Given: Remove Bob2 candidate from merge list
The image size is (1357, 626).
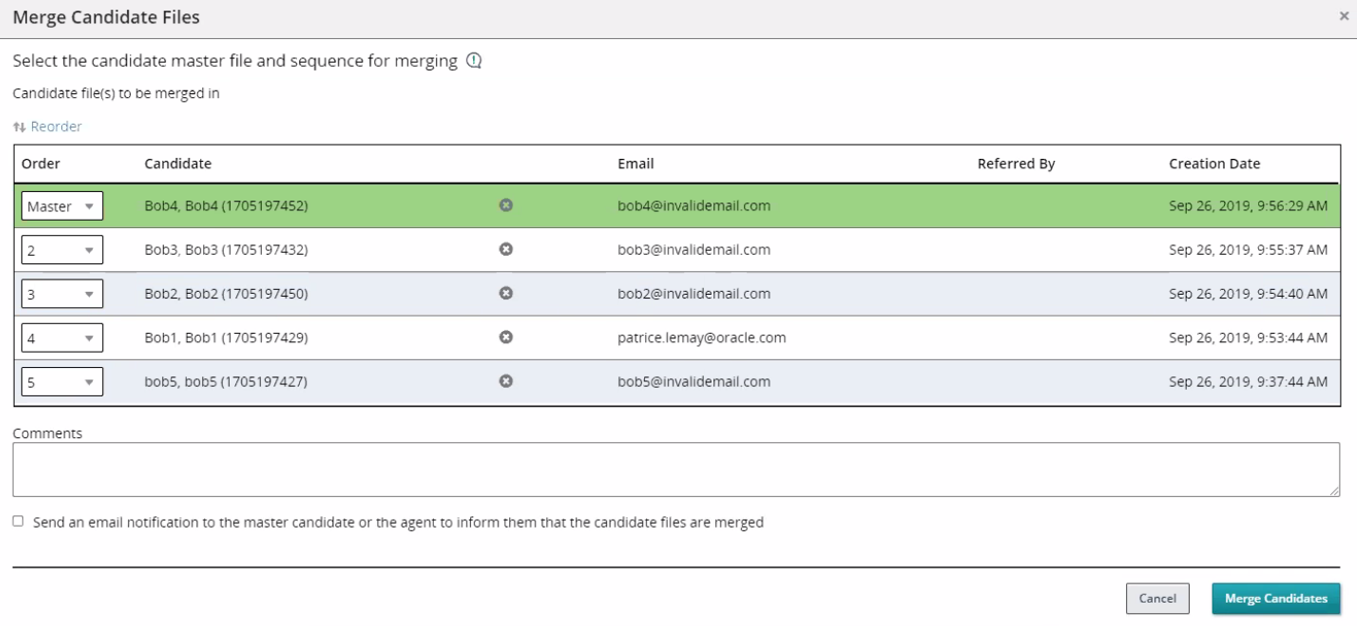Looking at the screenshot, I should [506, 293].
